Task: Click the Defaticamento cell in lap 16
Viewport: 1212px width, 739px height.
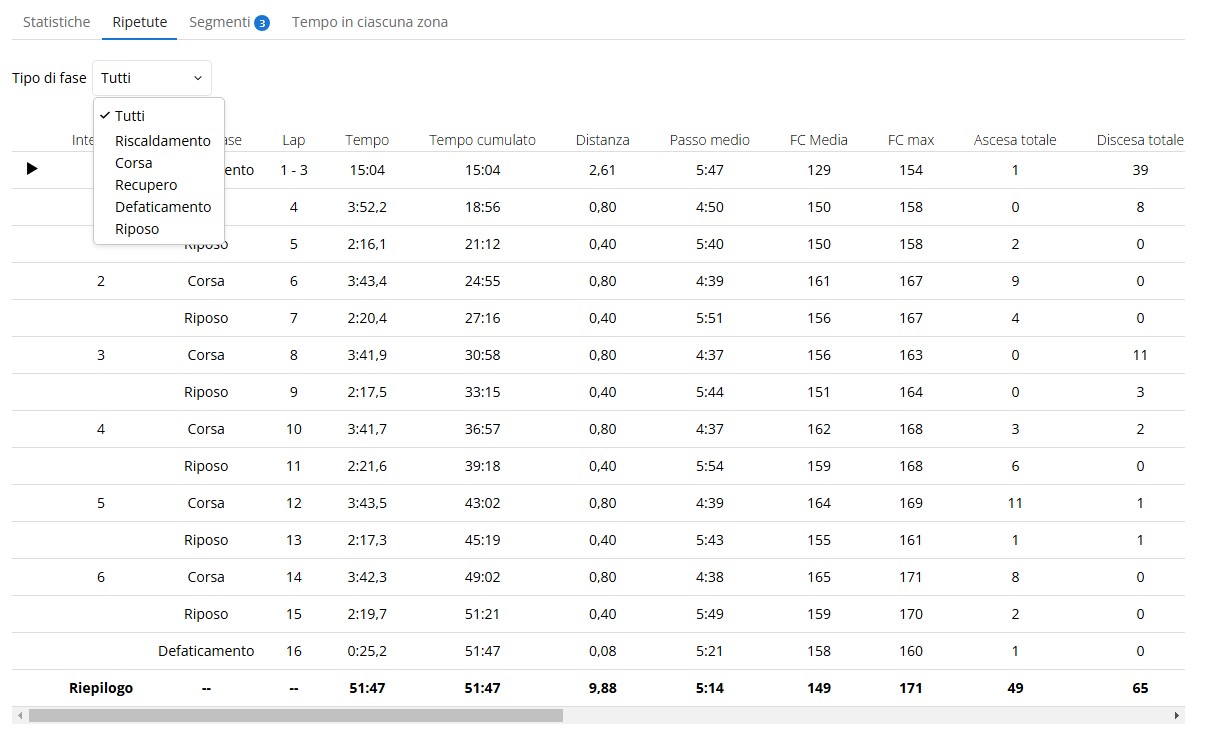Action: 206,651
